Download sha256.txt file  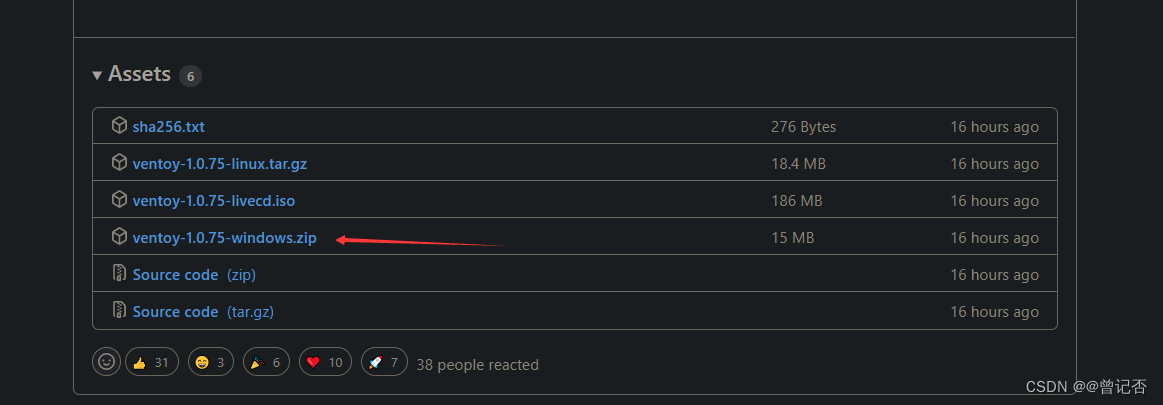click(168, 127)
